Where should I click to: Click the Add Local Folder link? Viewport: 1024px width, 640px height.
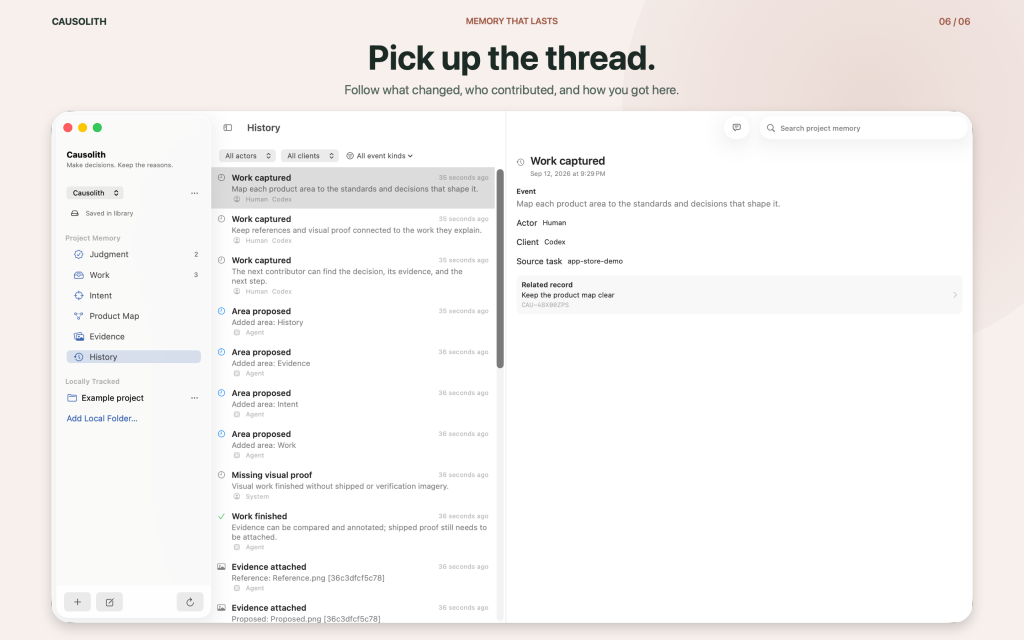(x=102, y=419)
